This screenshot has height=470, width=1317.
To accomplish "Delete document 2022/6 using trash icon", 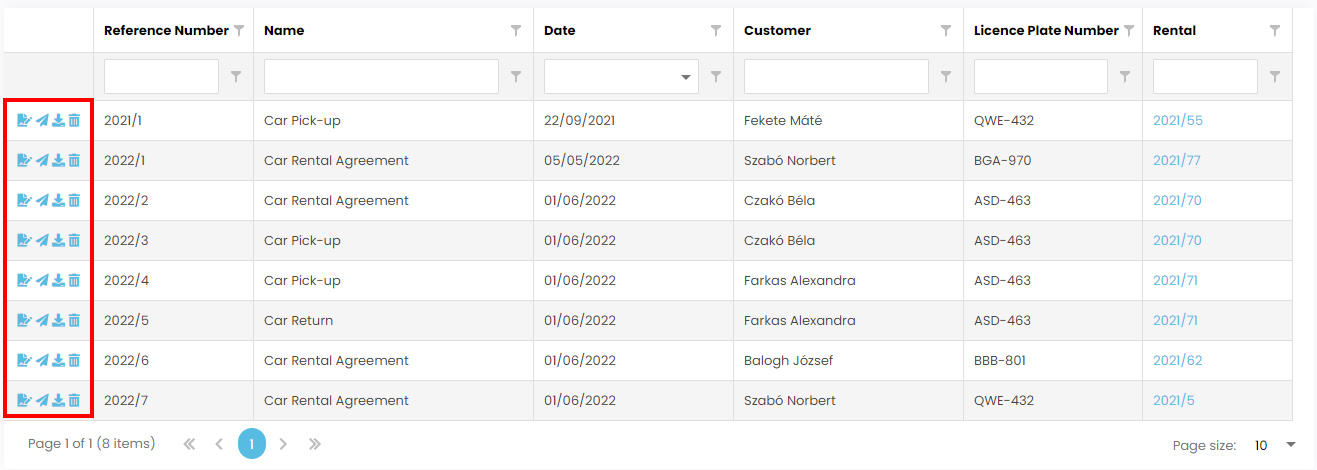I will pos(74,361).
